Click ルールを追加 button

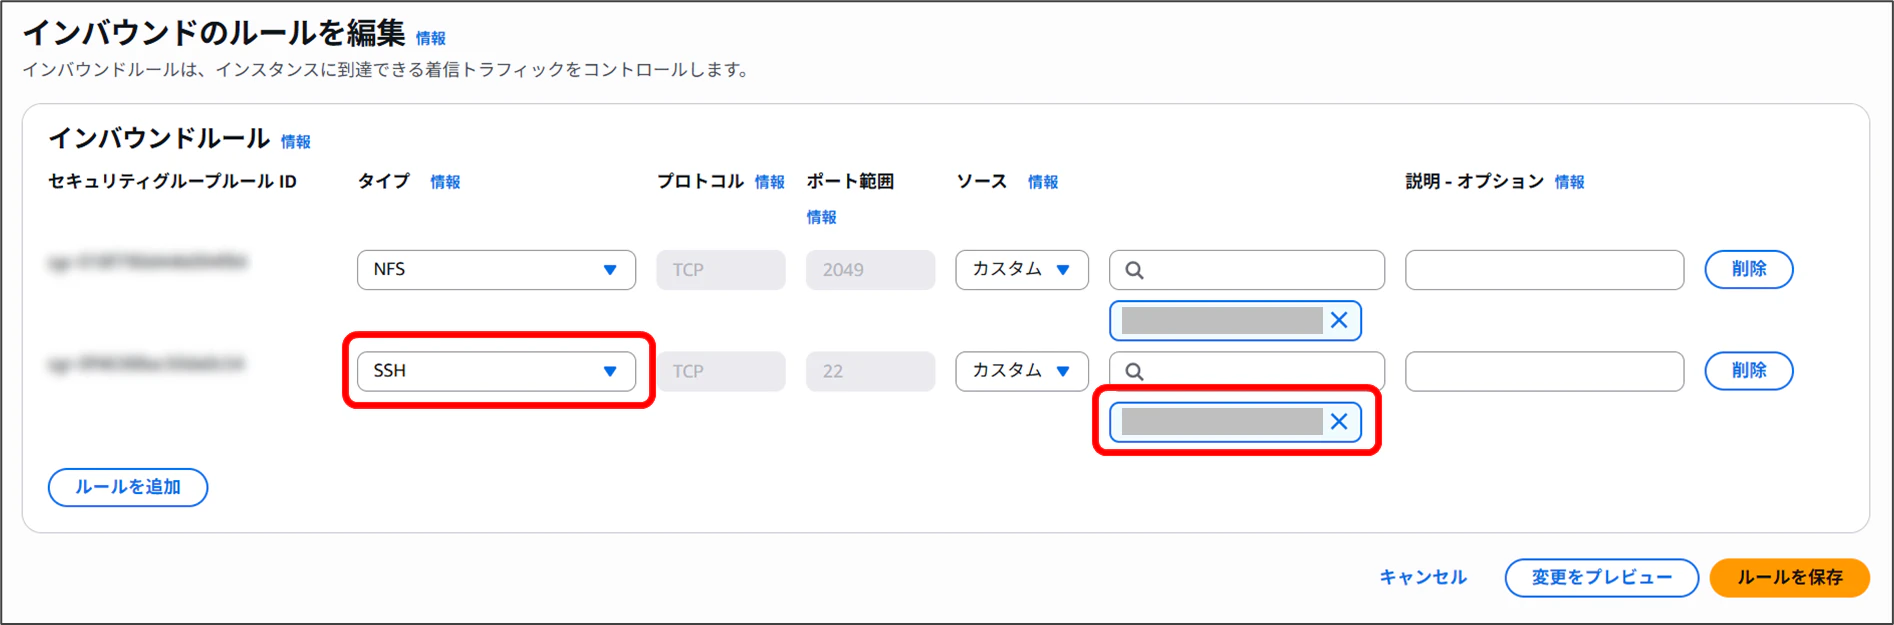pos(128,487)
